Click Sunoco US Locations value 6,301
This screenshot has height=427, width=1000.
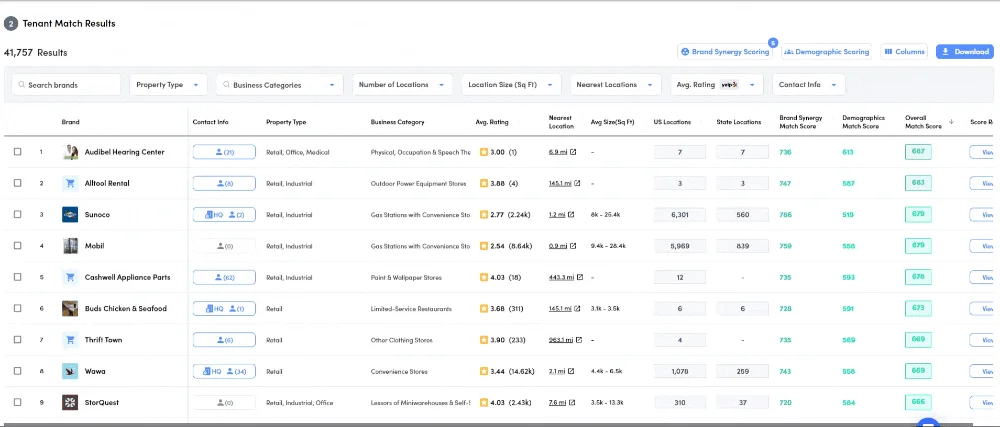tap(680, 215)
